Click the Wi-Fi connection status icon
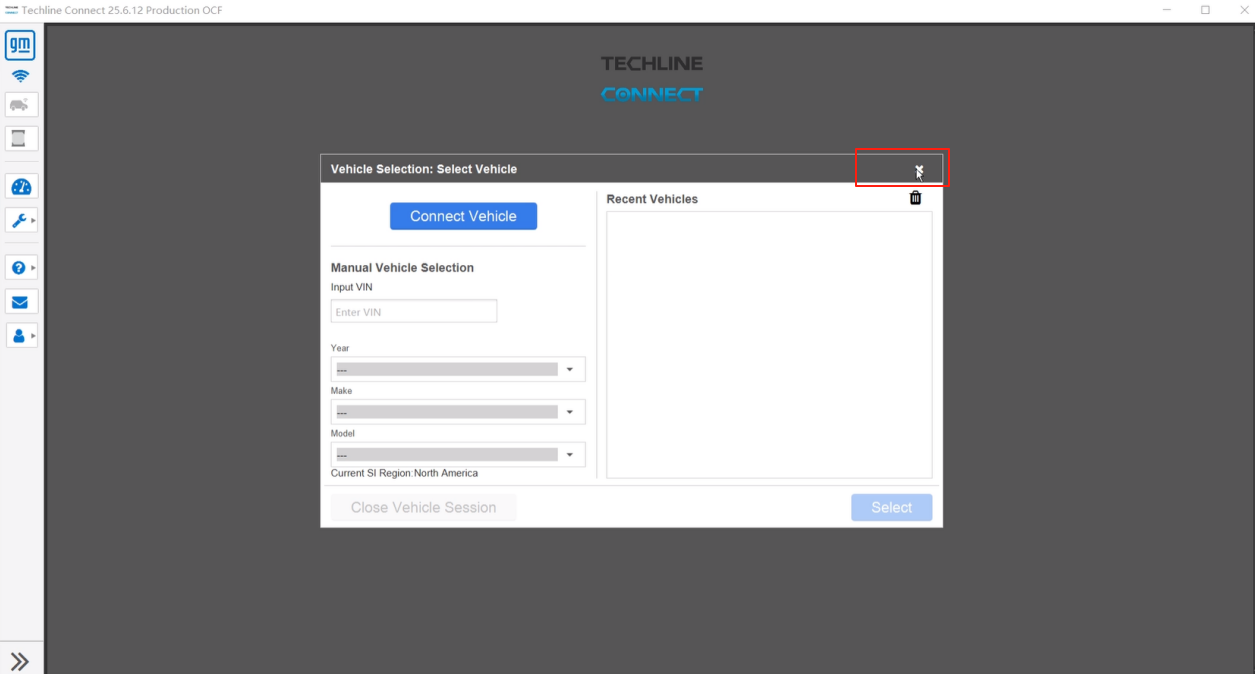This screenshot has height=674, width=1255. (x=20, y=76)
